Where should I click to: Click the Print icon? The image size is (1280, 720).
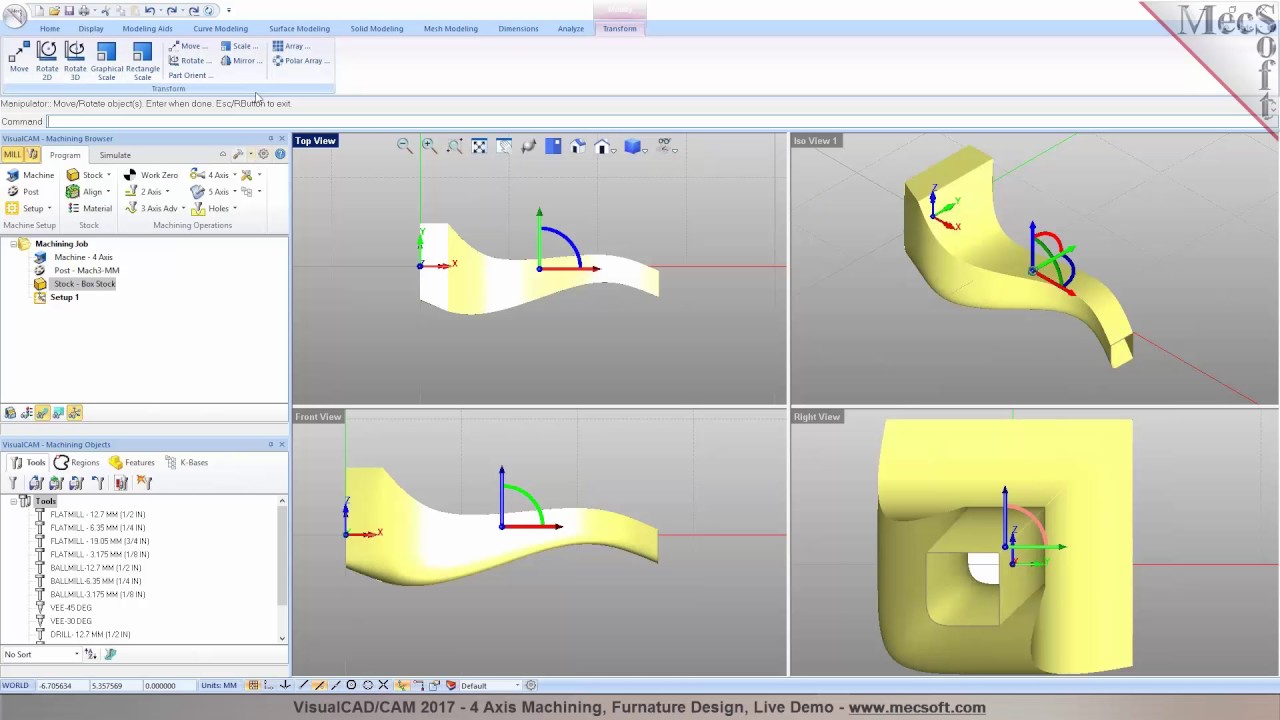click(x=84, y=11)
